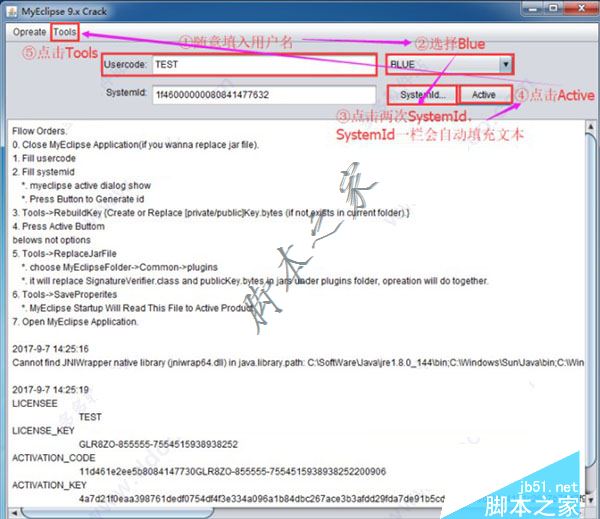Maximize the MyEclipse 9.x Crack window
Screen dimensions: 600x519
[x=553, y=8]
